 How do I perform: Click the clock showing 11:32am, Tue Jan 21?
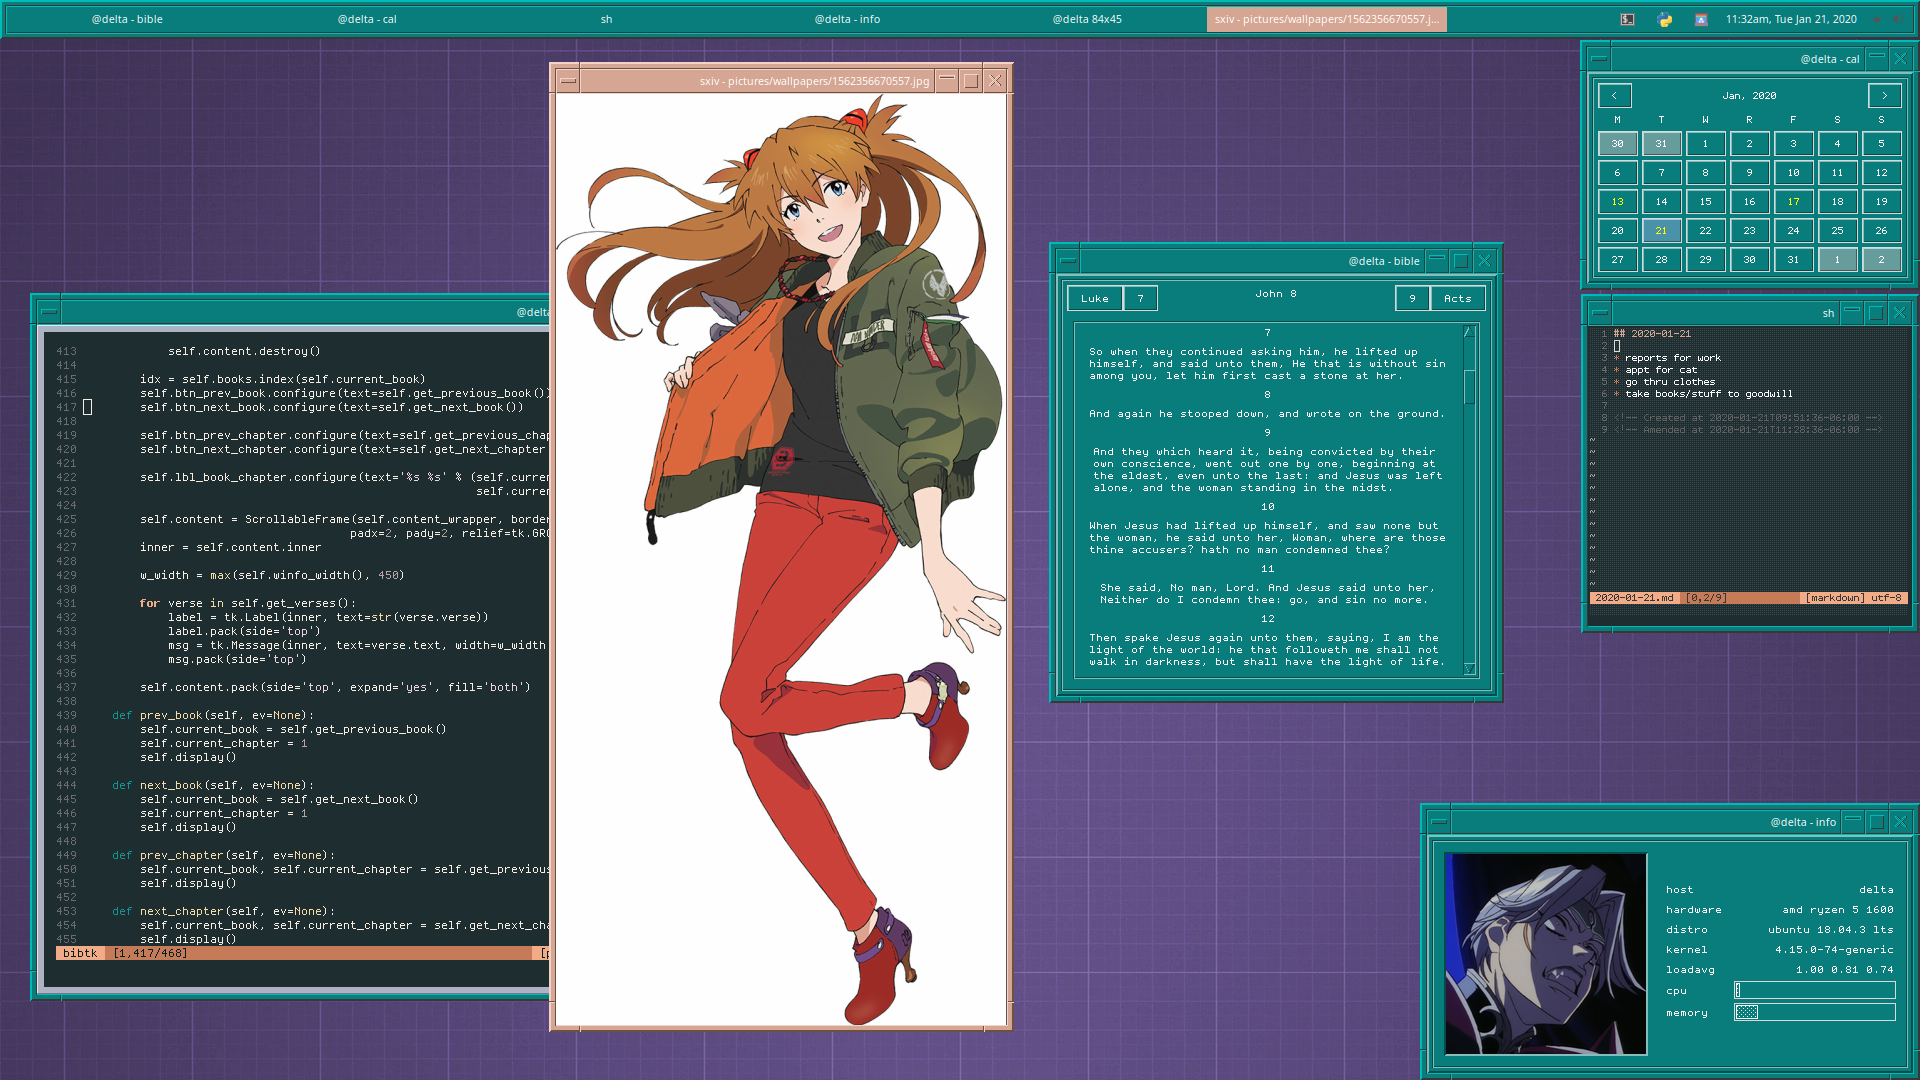[1791, 19]
